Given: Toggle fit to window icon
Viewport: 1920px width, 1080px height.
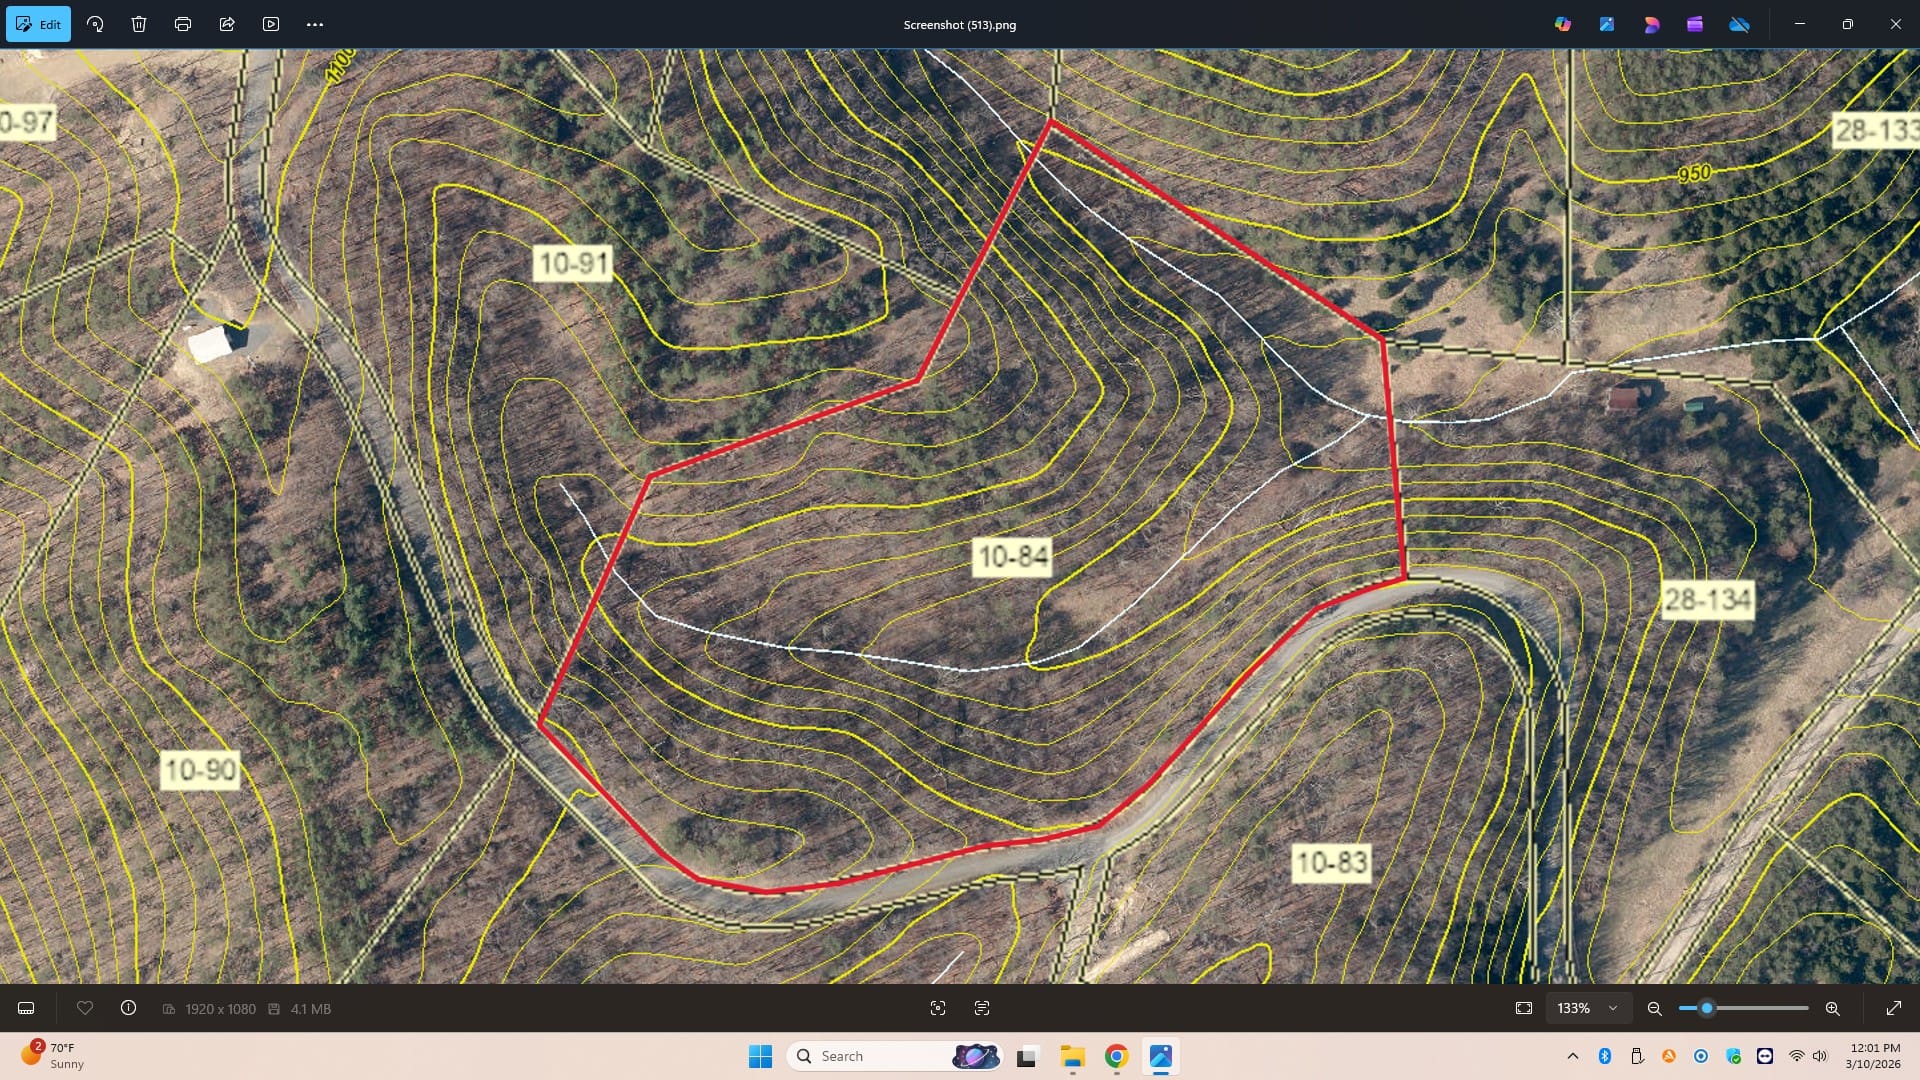Looking at the screenshot, I should click(1524, 1008).
